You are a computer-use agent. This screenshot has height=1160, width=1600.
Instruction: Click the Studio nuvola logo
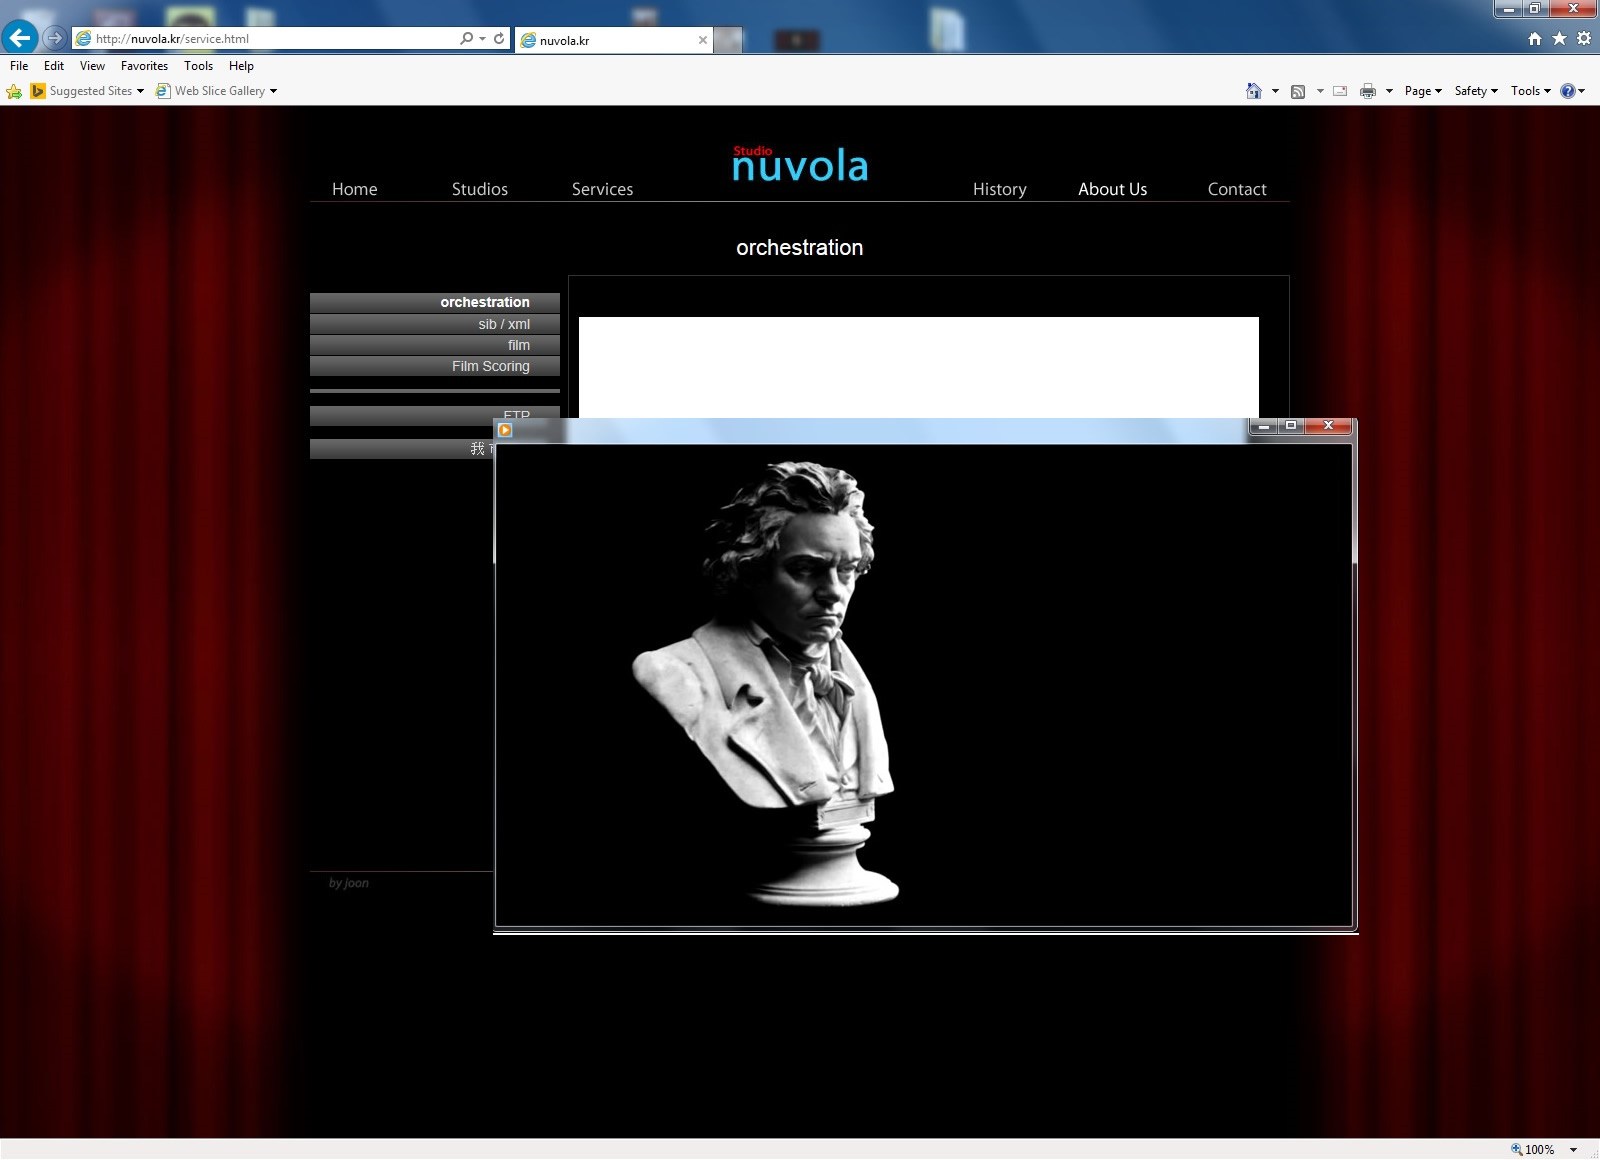click(800, 164)
